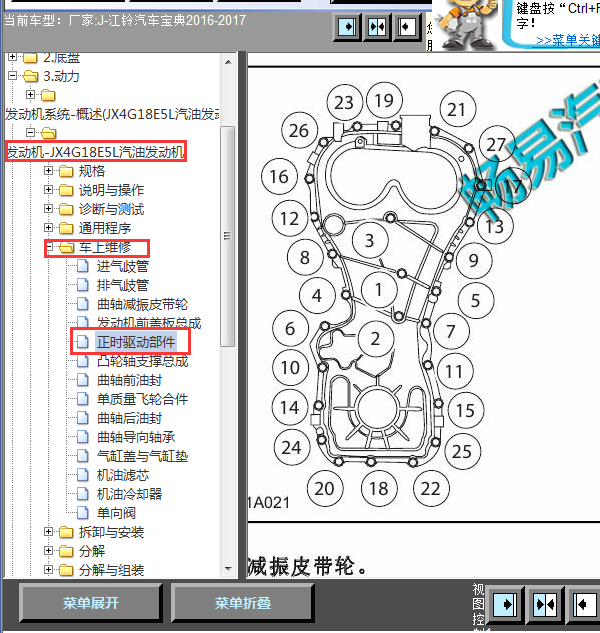Click the 单质量飞轮合件 document icon
Image resolution: width=600 pixels, height=633 pixels.
pos(83,399)
